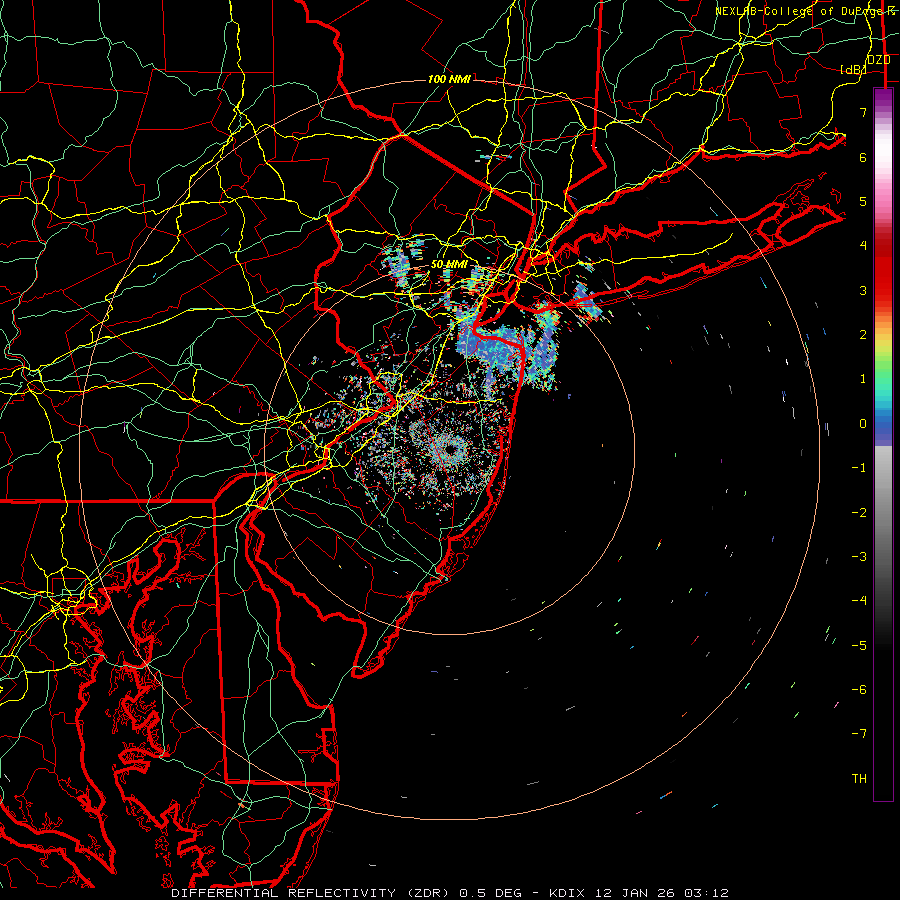Click the "5" value on color scale
This screenshot has width=900, height=900.
(x=863, y=201)
